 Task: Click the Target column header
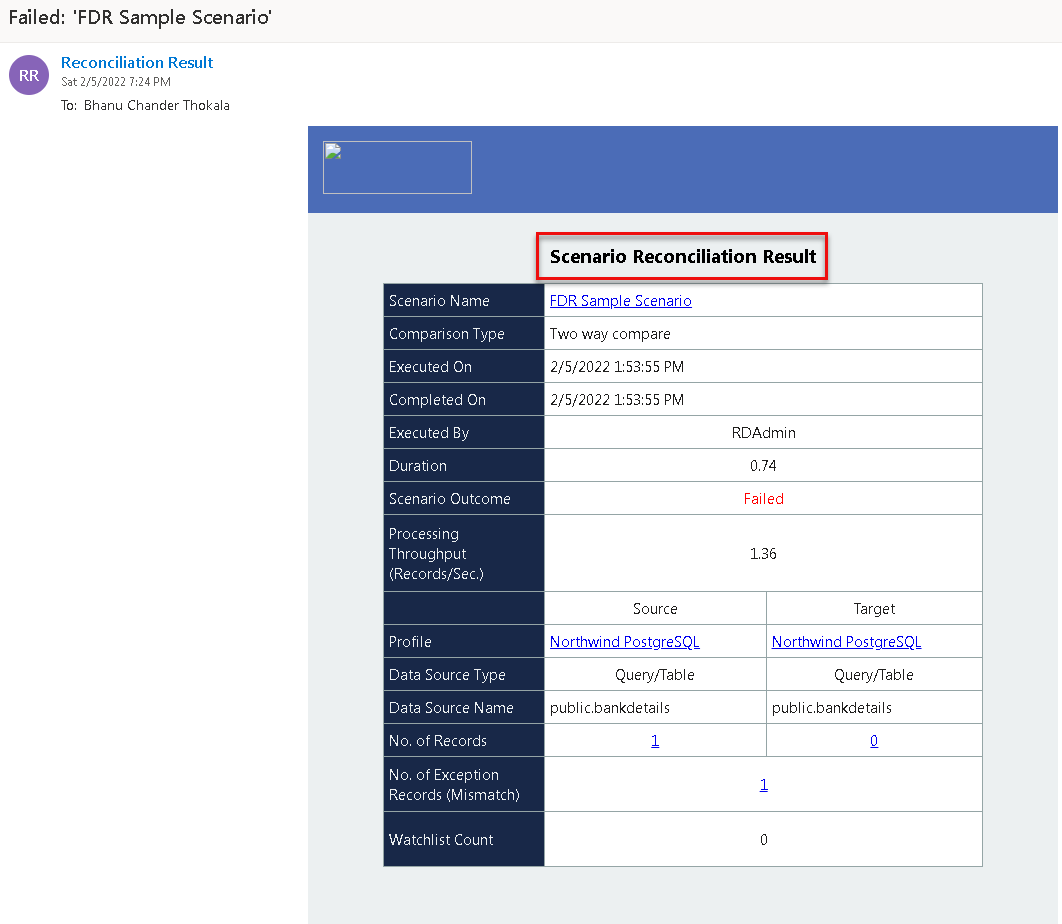tap(874, 609)
